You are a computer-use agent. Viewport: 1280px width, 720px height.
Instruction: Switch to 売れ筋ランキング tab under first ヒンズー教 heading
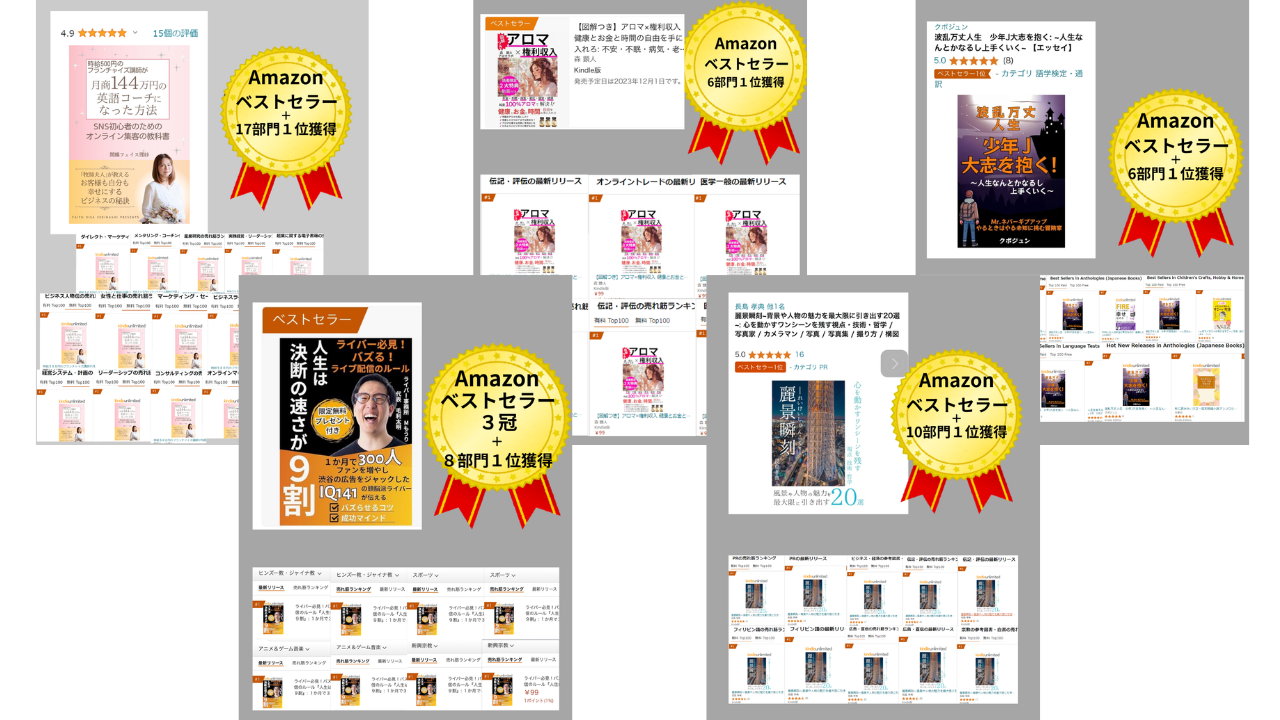pos(310,589)
